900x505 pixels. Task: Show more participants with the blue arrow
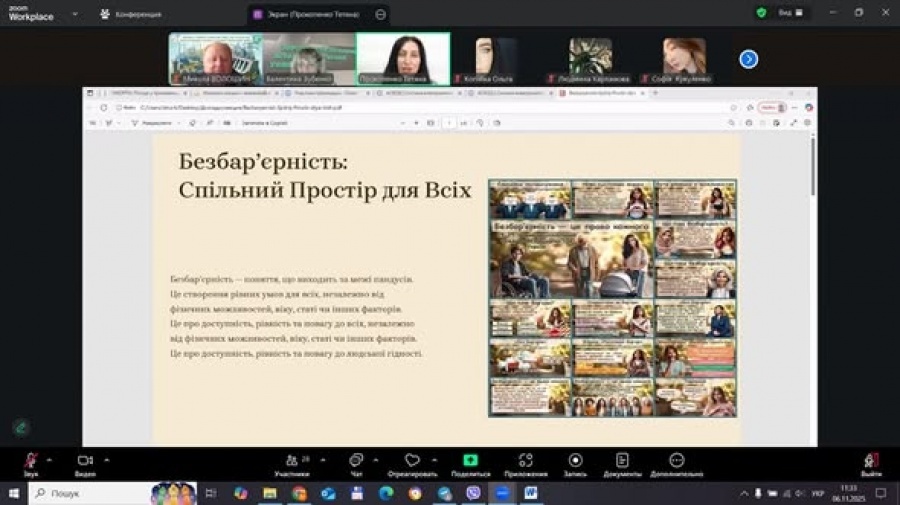pos(748,59)
